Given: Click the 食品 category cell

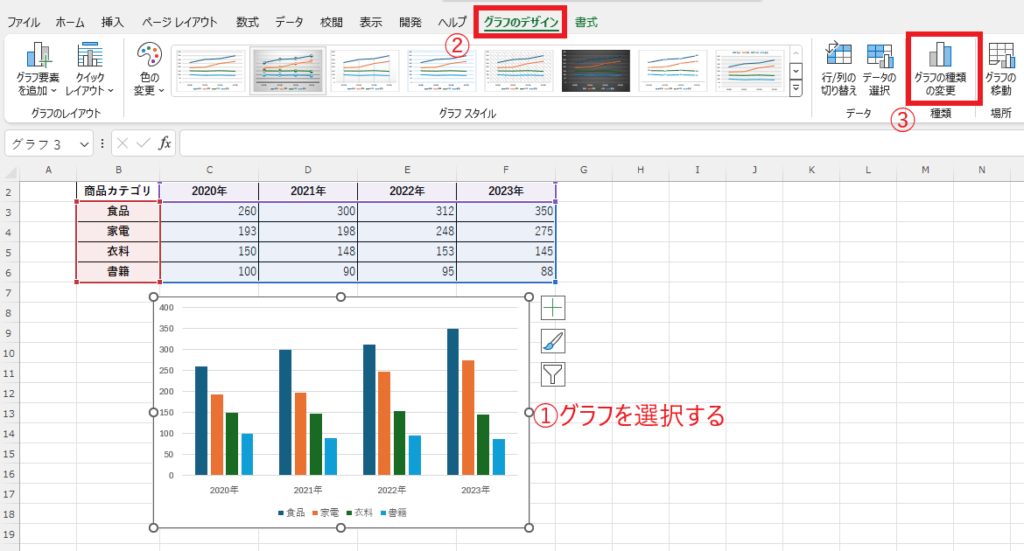Looking at the screenshot, I should click(x=118, y=211).
